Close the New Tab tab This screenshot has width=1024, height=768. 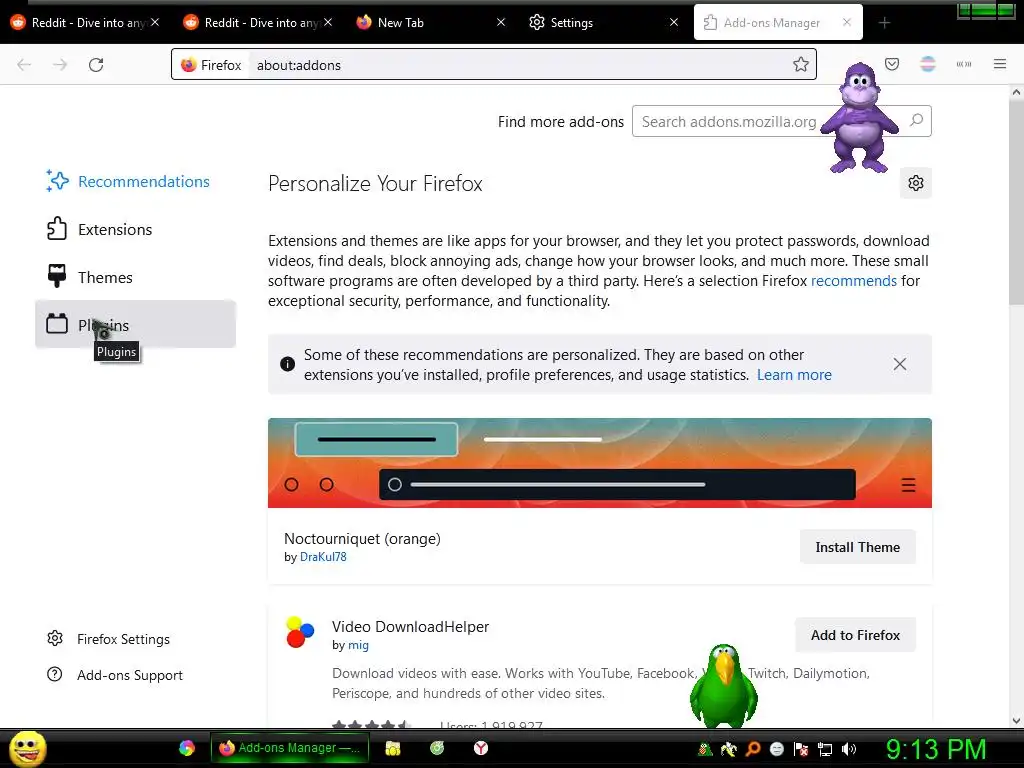coord(501,22)
